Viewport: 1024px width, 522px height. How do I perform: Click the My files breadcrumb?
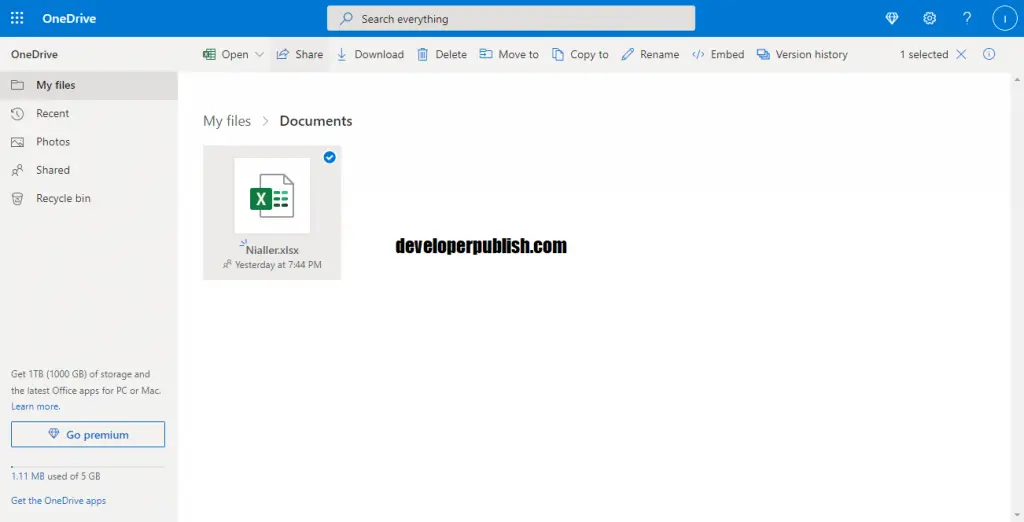227,121
